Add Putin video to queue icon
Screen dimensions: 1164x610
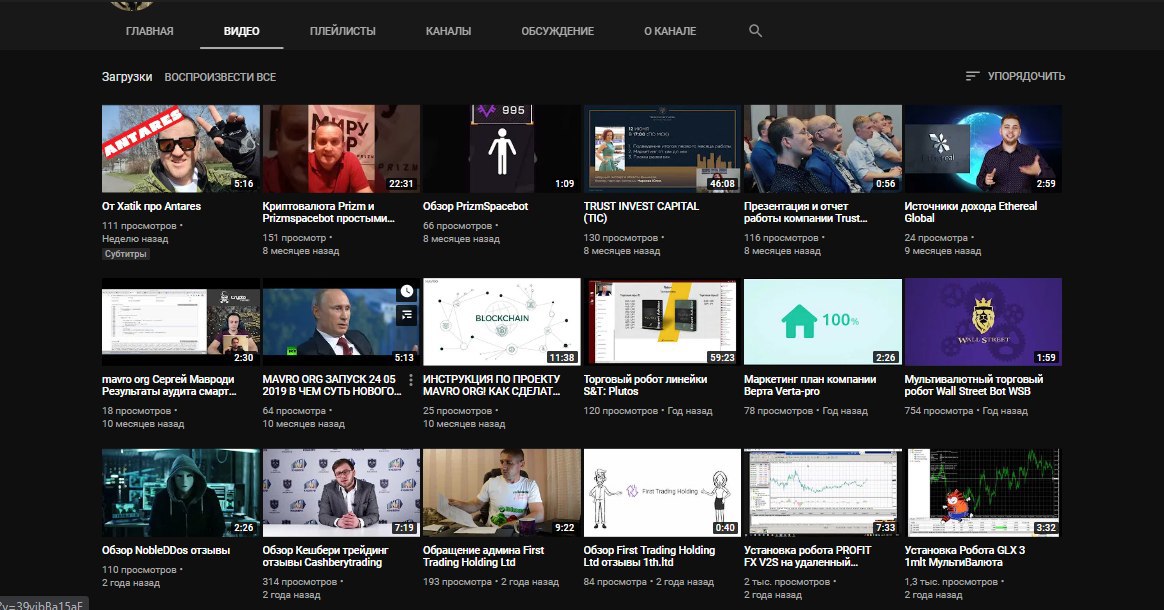(x=407, y=315)
